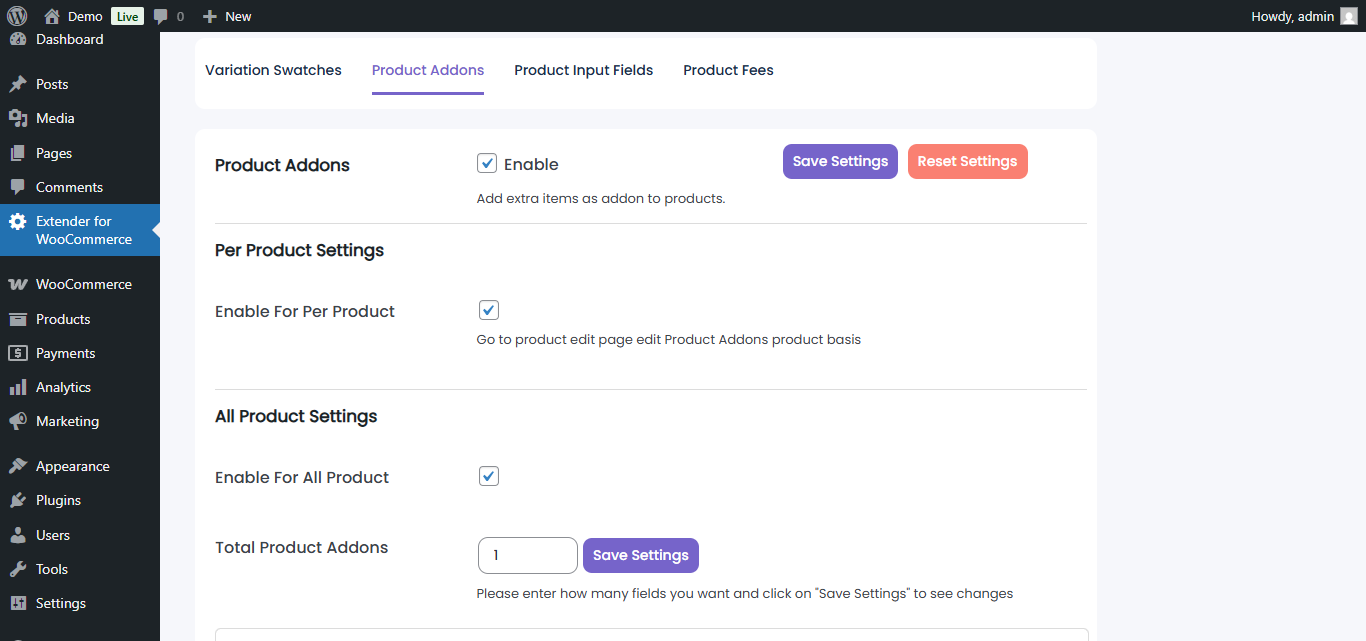Toggle the Enable For Per Product checkbox
Viewport: 1366px width, 641px height.
tap(488, 310)
